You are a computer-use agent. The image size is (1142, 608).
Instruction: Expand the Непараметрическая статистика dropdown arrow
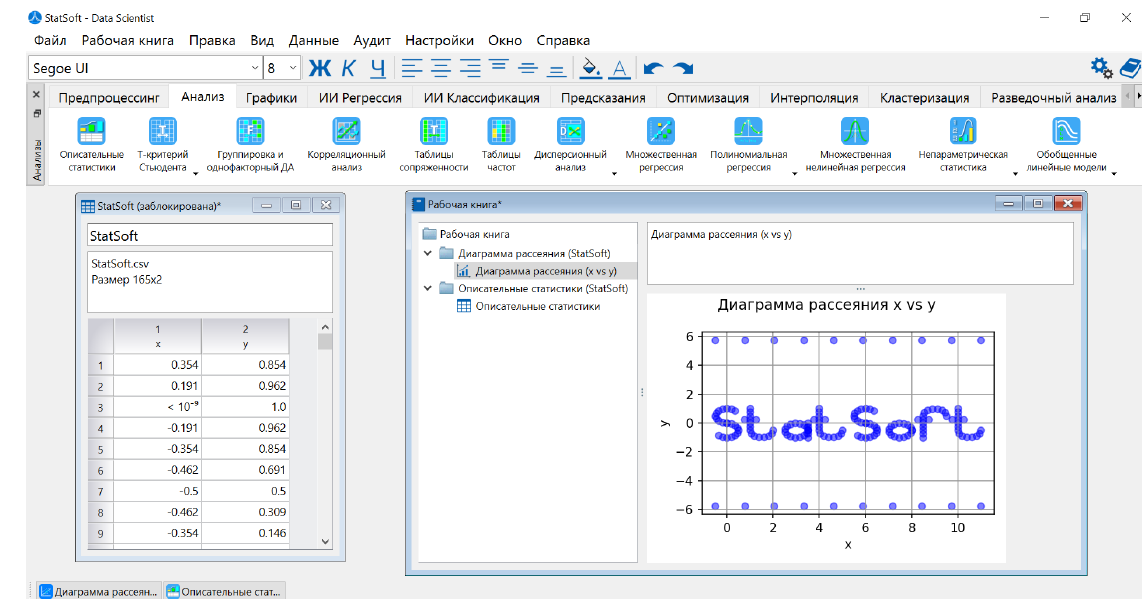point(1015,173)
